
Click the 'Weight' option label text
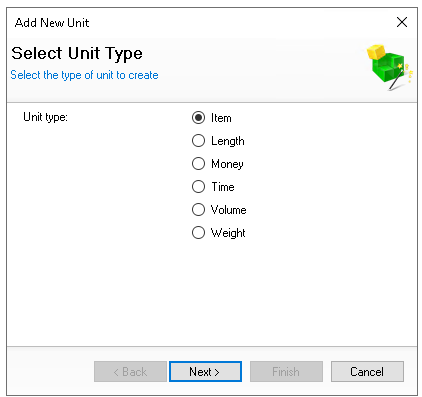click(228, 233)
